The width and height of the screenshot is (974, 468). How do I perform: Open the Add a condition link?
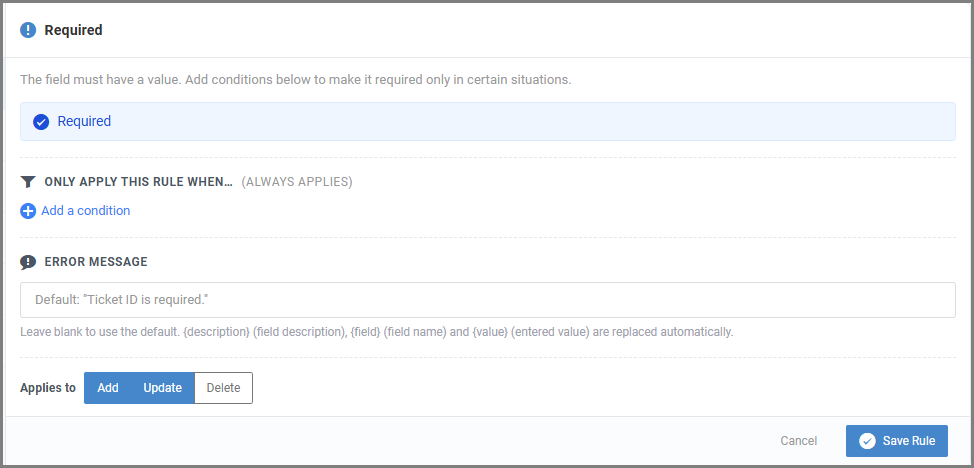(x=86, y=211)
